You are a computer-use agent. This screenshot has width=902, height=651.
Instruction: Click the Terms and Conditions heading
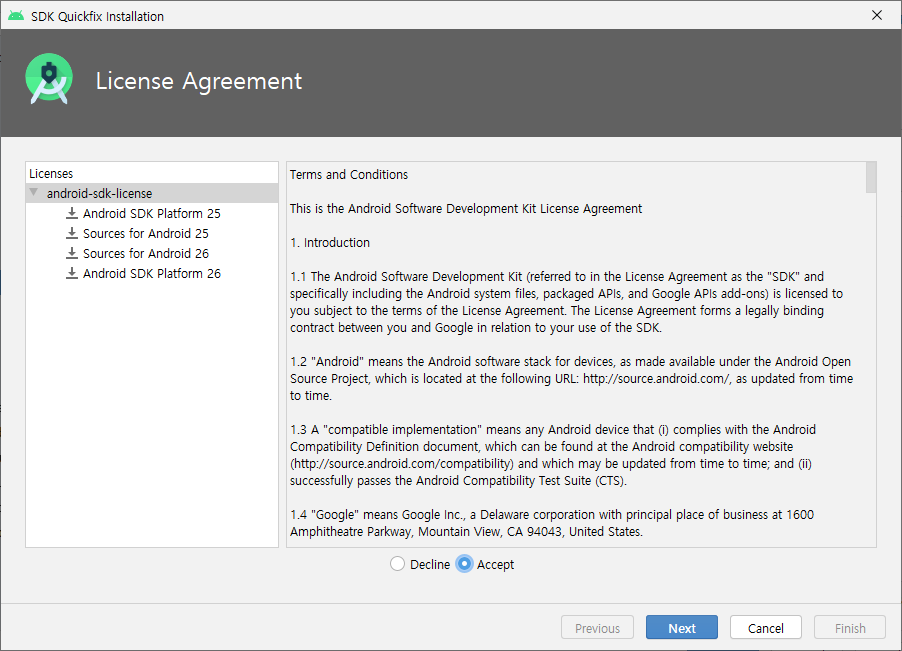tap(349, 175)
